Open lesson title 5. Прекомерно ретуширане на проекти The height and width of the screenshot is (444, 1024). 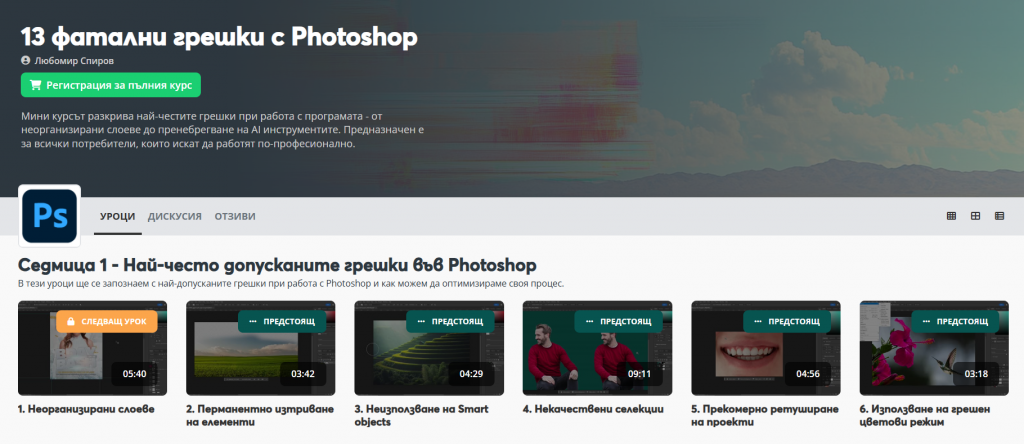[765, 415]
